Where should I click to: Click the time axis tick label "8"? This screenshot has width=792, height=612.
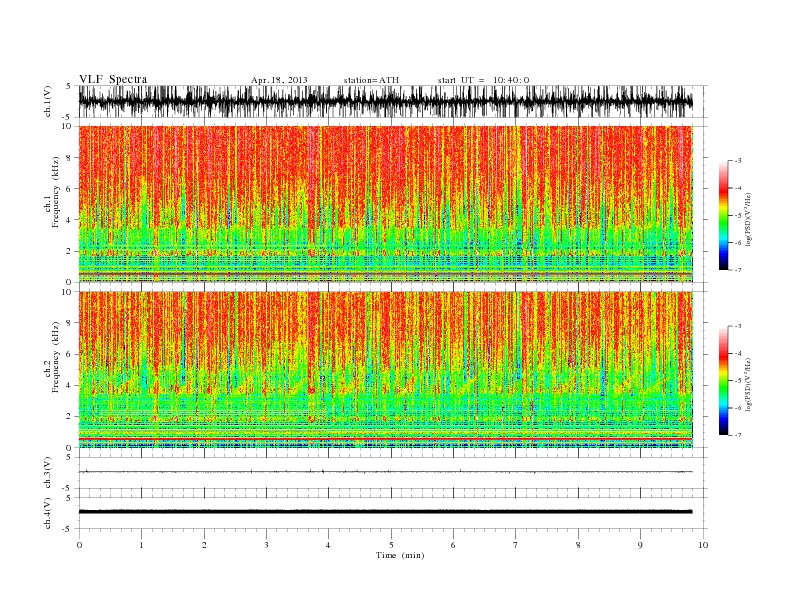[x=578, y=545]
